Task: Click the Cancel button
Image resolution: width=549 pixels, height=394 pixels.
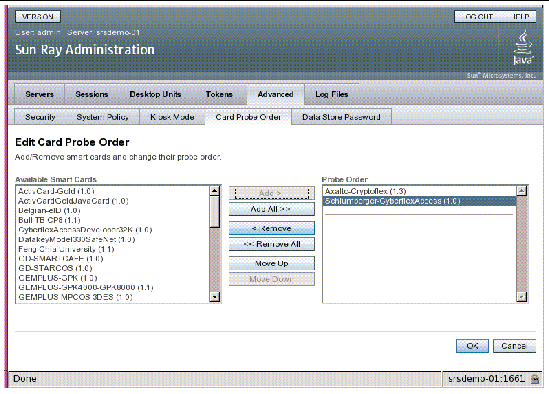Action: tap(514, 346)
